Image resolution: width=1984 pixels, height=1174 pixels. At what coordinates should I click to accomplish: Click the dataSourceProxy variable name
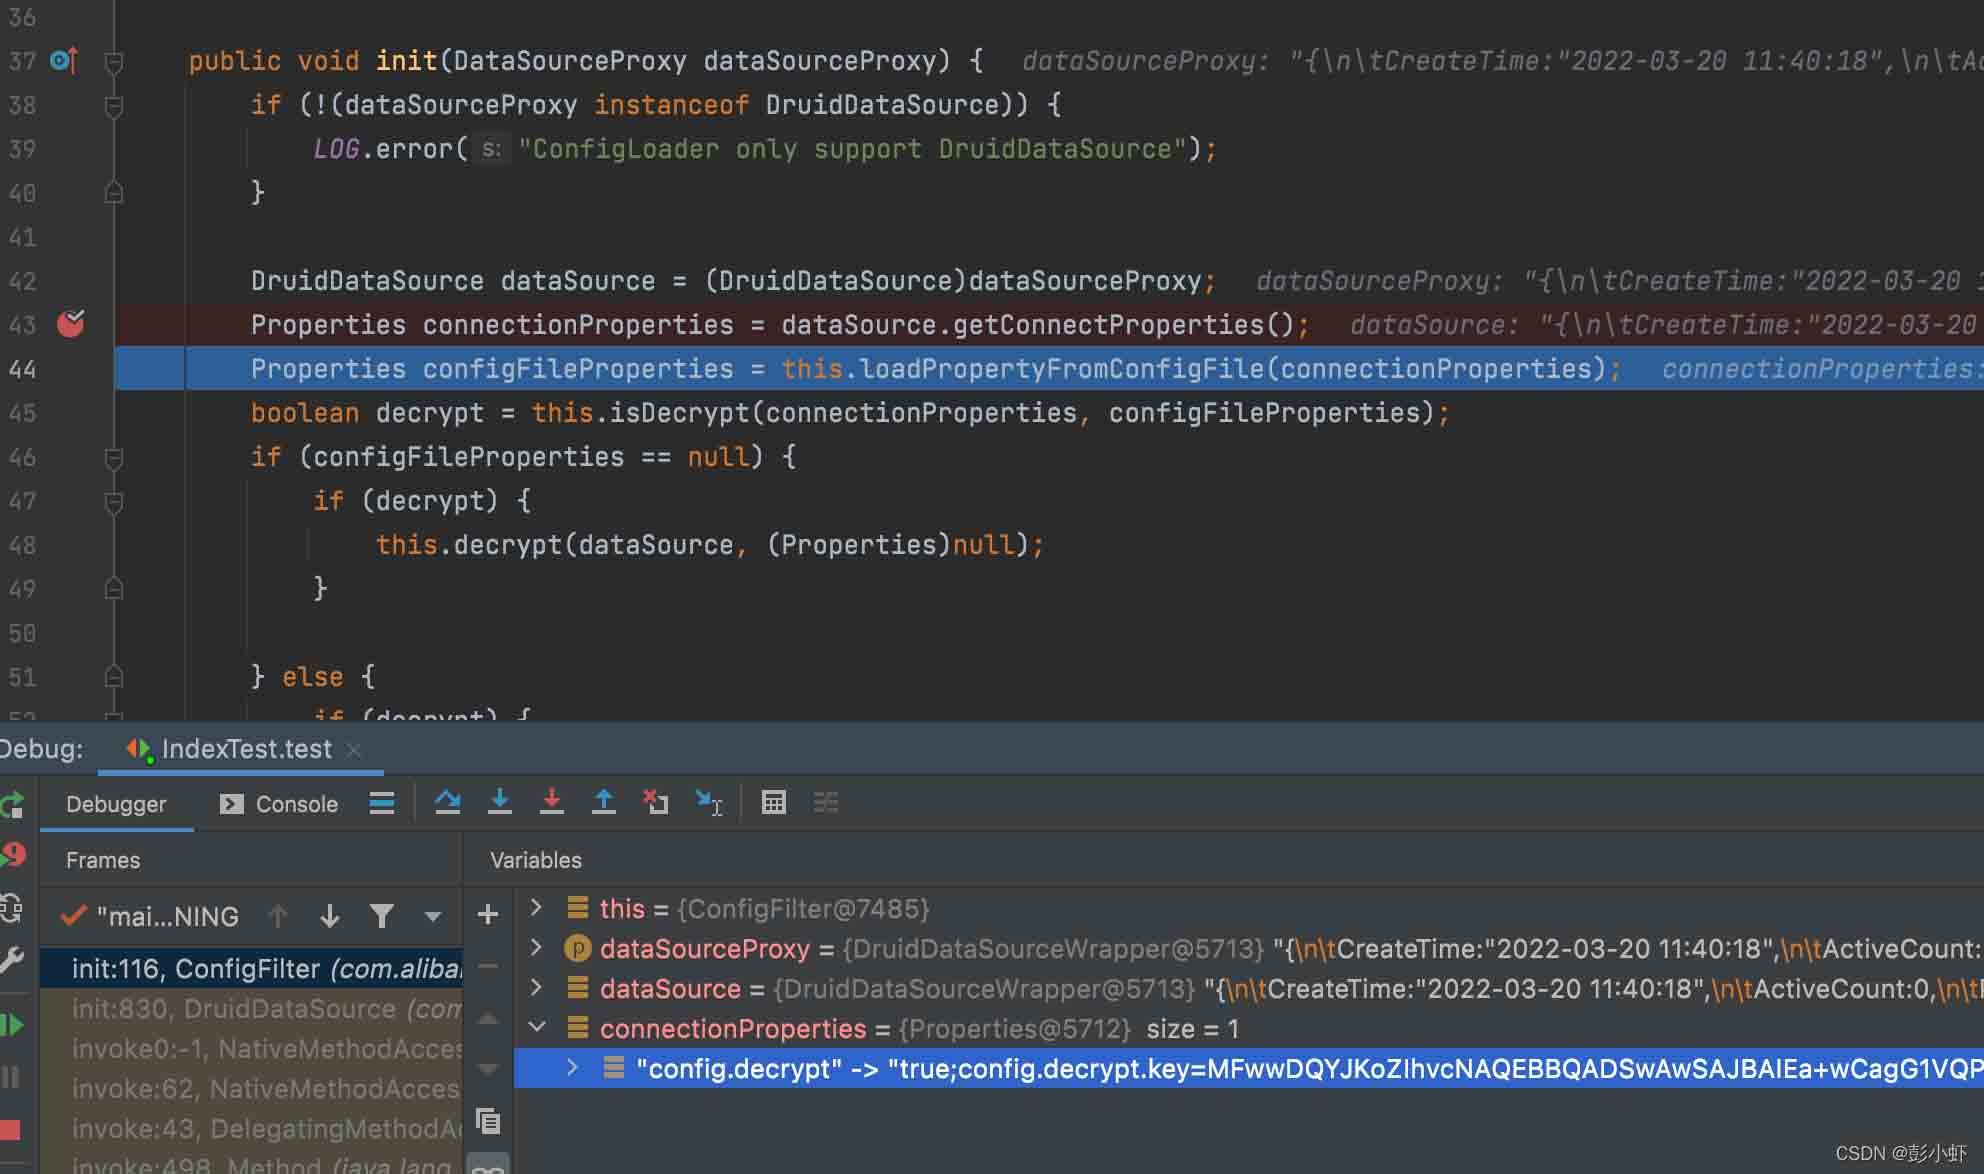(x=705, y=948)
